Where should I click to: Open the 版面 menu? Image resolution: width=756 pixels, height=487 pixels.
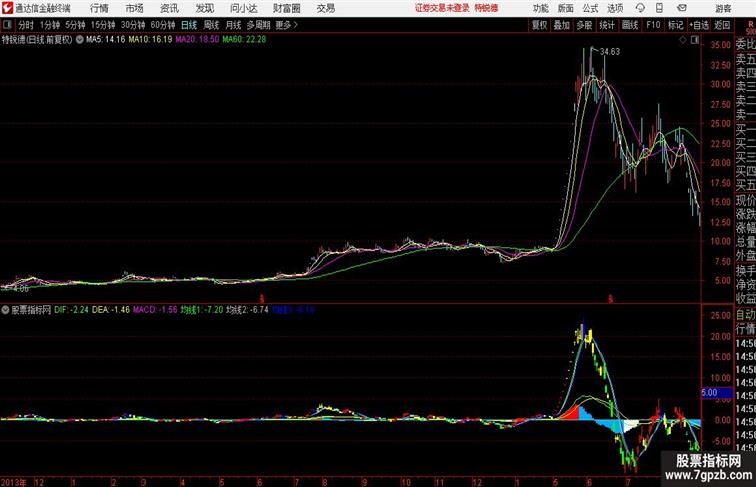click(565, 8)
